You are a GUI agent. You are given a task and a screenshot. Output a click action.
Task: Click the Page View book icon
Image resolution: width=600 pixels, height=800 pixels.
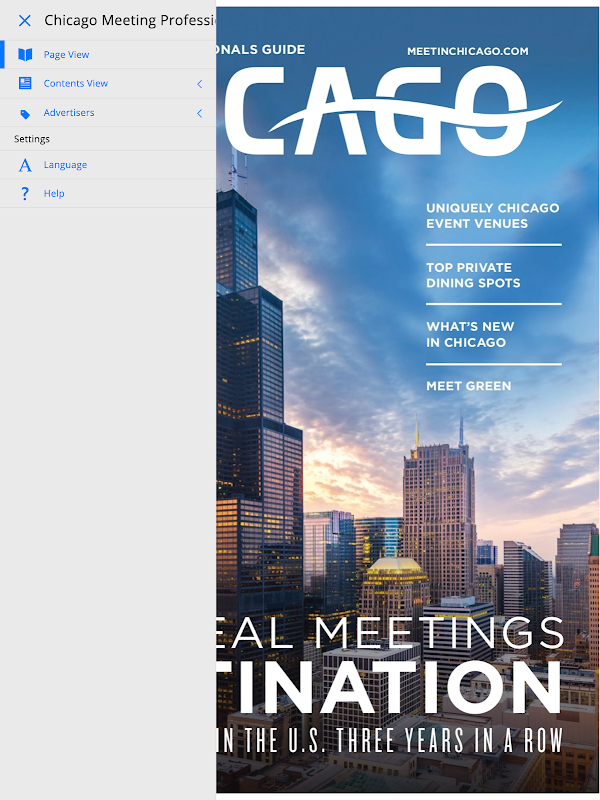(x=25, y=55)
